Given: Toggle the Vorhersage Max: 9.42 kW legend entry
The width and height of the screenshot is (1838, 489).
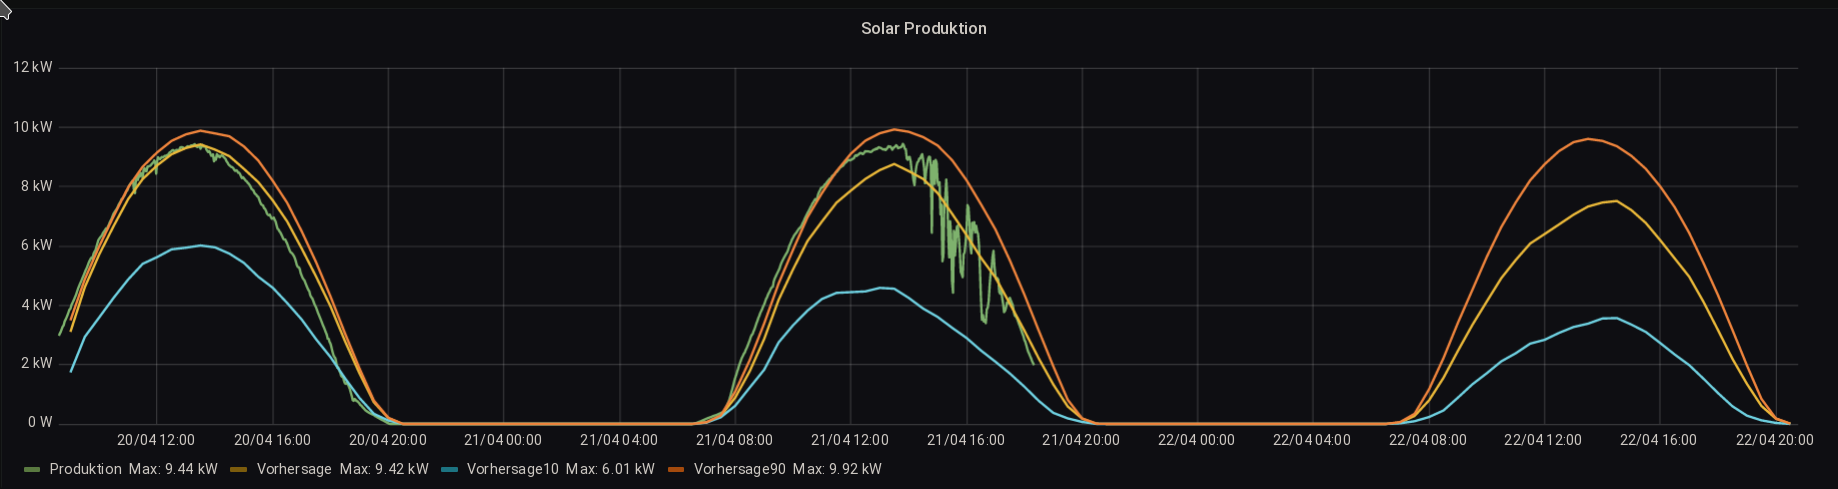Looking at the screenshot, I should (x=342, y=469).
